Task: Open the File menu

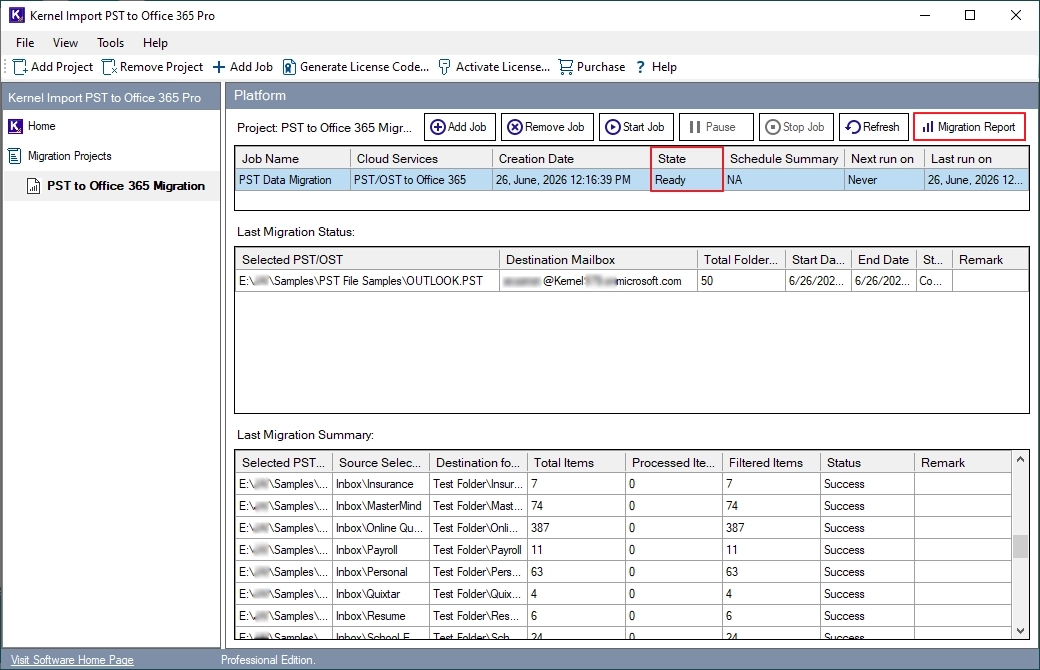Action: point(25,42)
